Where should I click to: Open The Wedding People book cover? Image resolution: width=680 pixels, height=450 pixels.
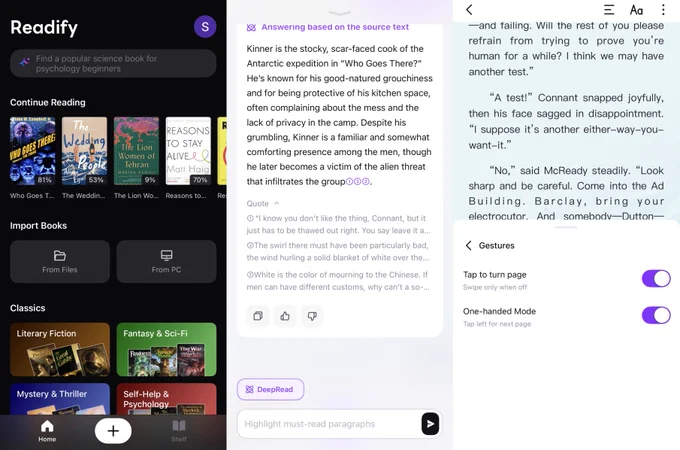[84, 151]
